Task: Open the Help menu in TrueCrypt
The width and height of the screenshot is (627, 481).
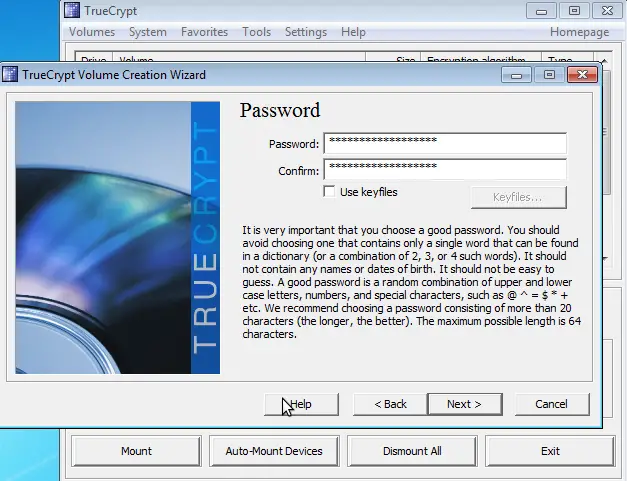Action: point(353,32)
